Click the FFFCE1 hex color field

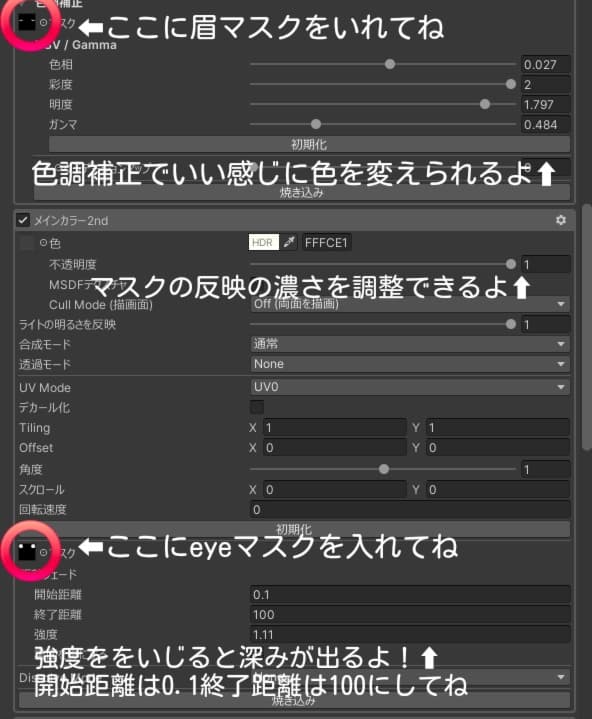(326, 242)
